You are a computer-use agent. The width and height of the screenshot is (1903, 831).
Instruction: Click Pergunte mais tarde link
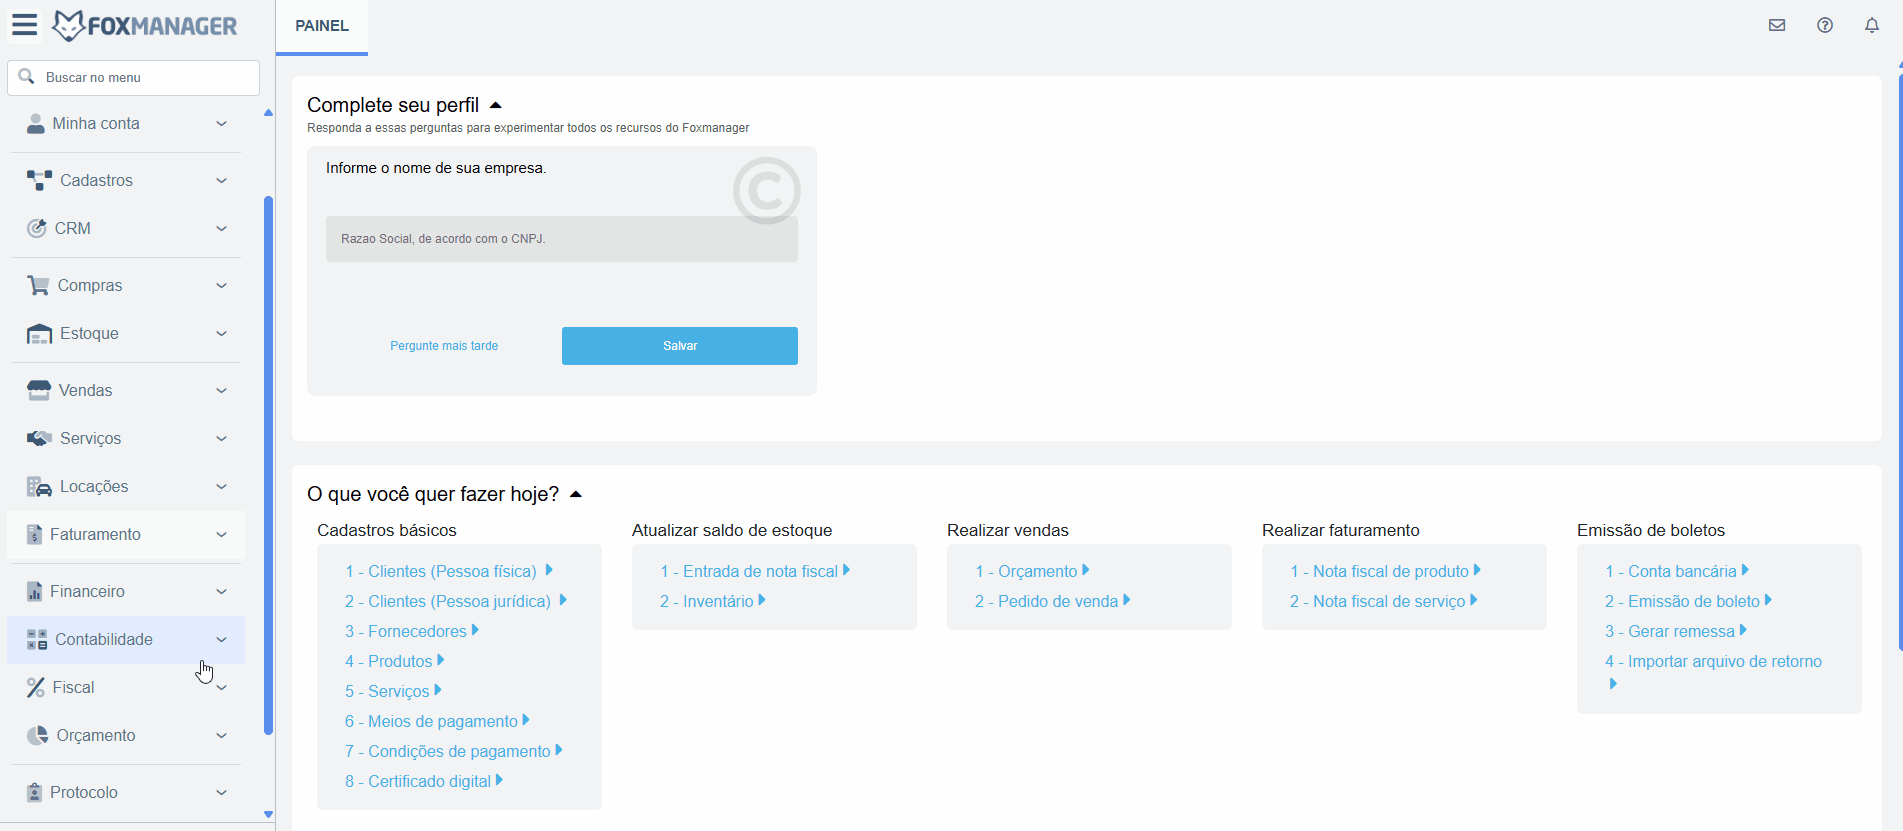point(444,346)
